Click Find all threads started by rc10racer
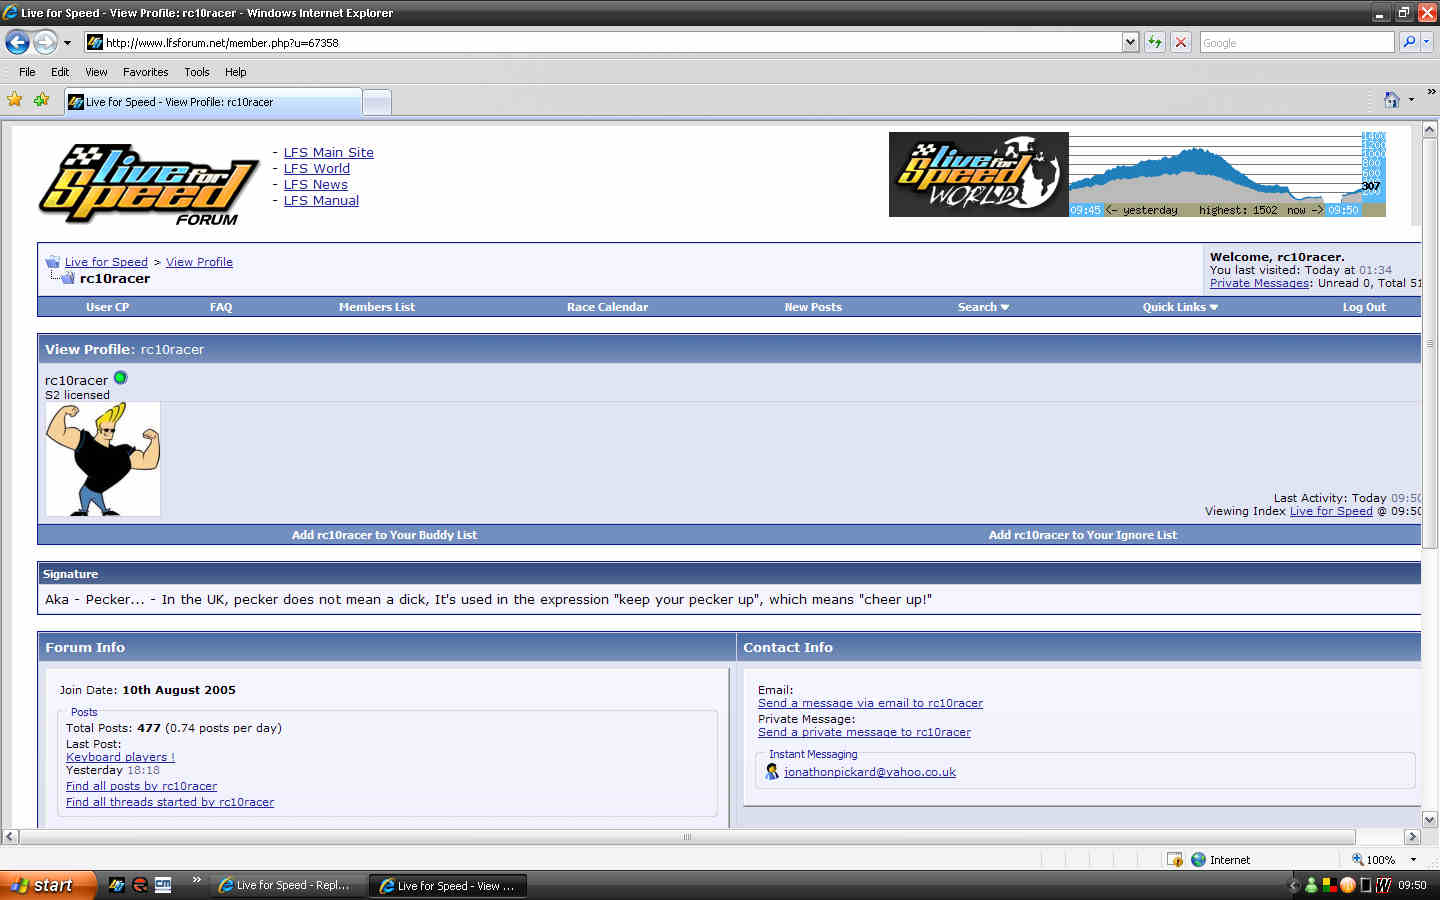This screenshot has width=1440, height=900. [170, 802]
